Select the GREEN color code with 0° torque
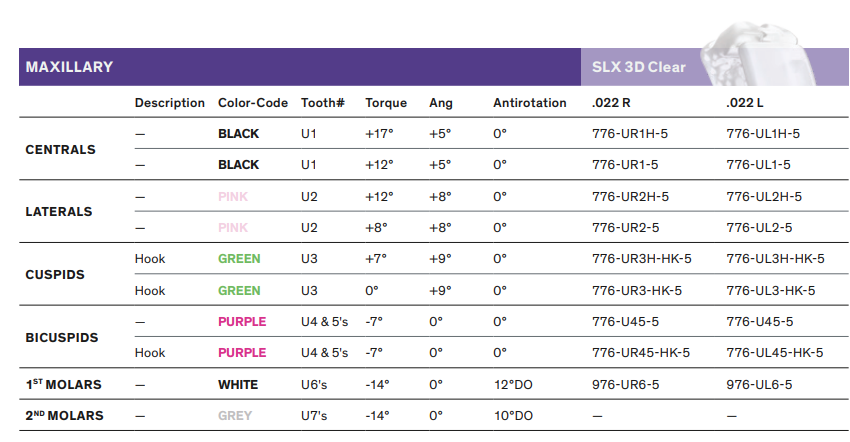The width and height of the screenshot is (850, 442). click(x=239, y=291)
